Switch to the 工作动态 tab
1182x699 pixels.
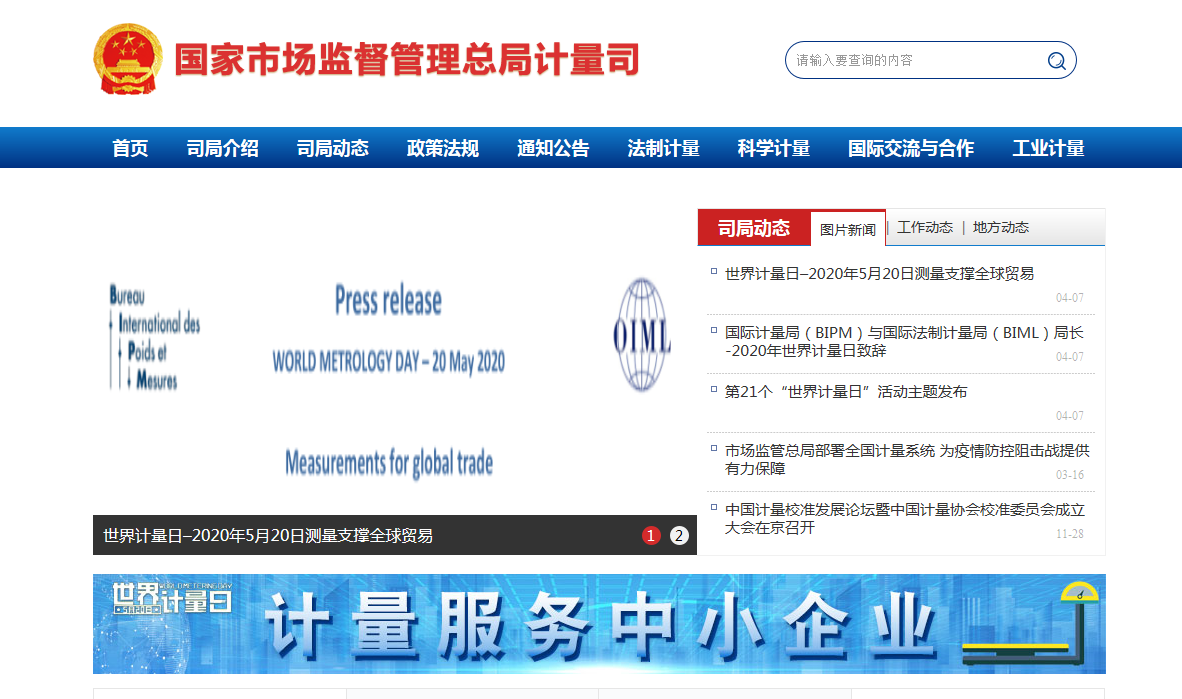tap(924, 228)
